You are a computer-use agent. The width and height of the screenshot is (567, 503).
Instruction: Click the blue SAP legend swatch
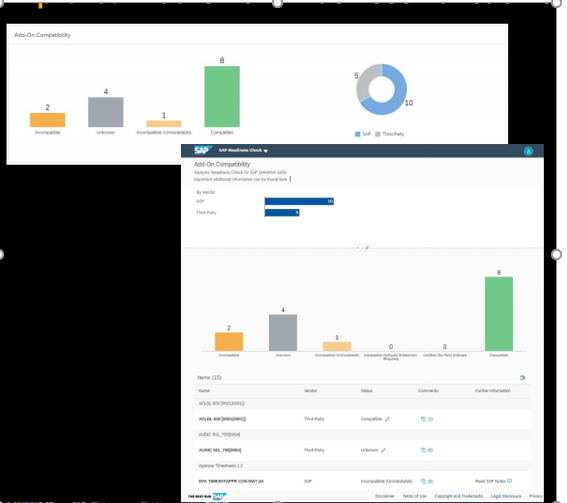(358, 134)
